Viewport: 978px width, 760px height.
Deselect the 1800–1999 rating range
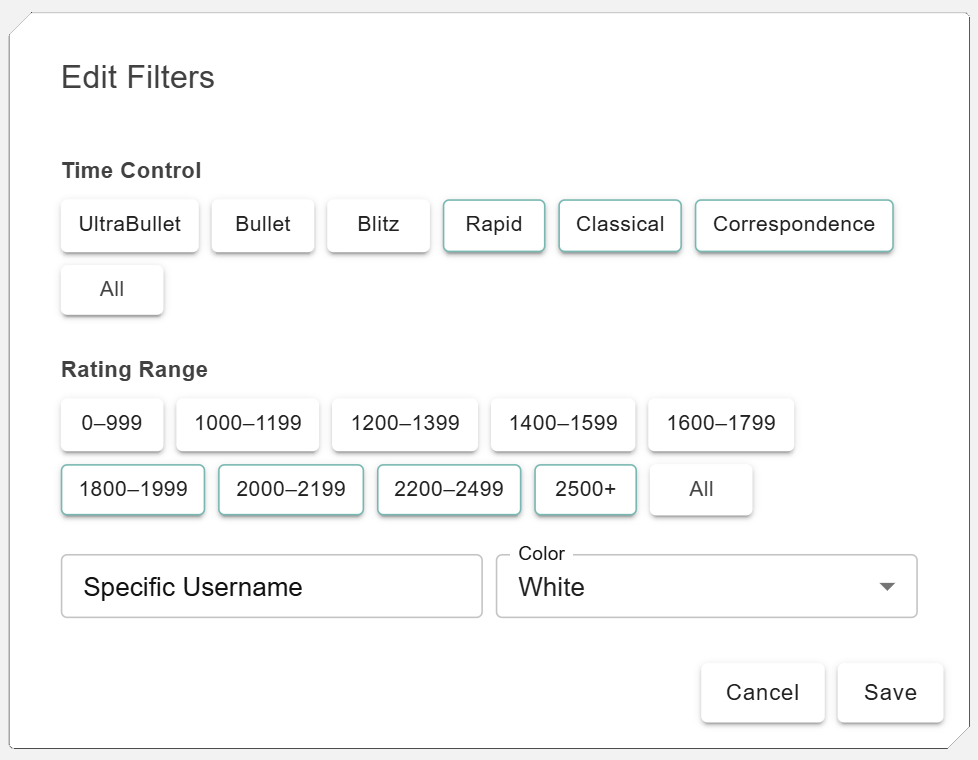(x=133, y=490)
